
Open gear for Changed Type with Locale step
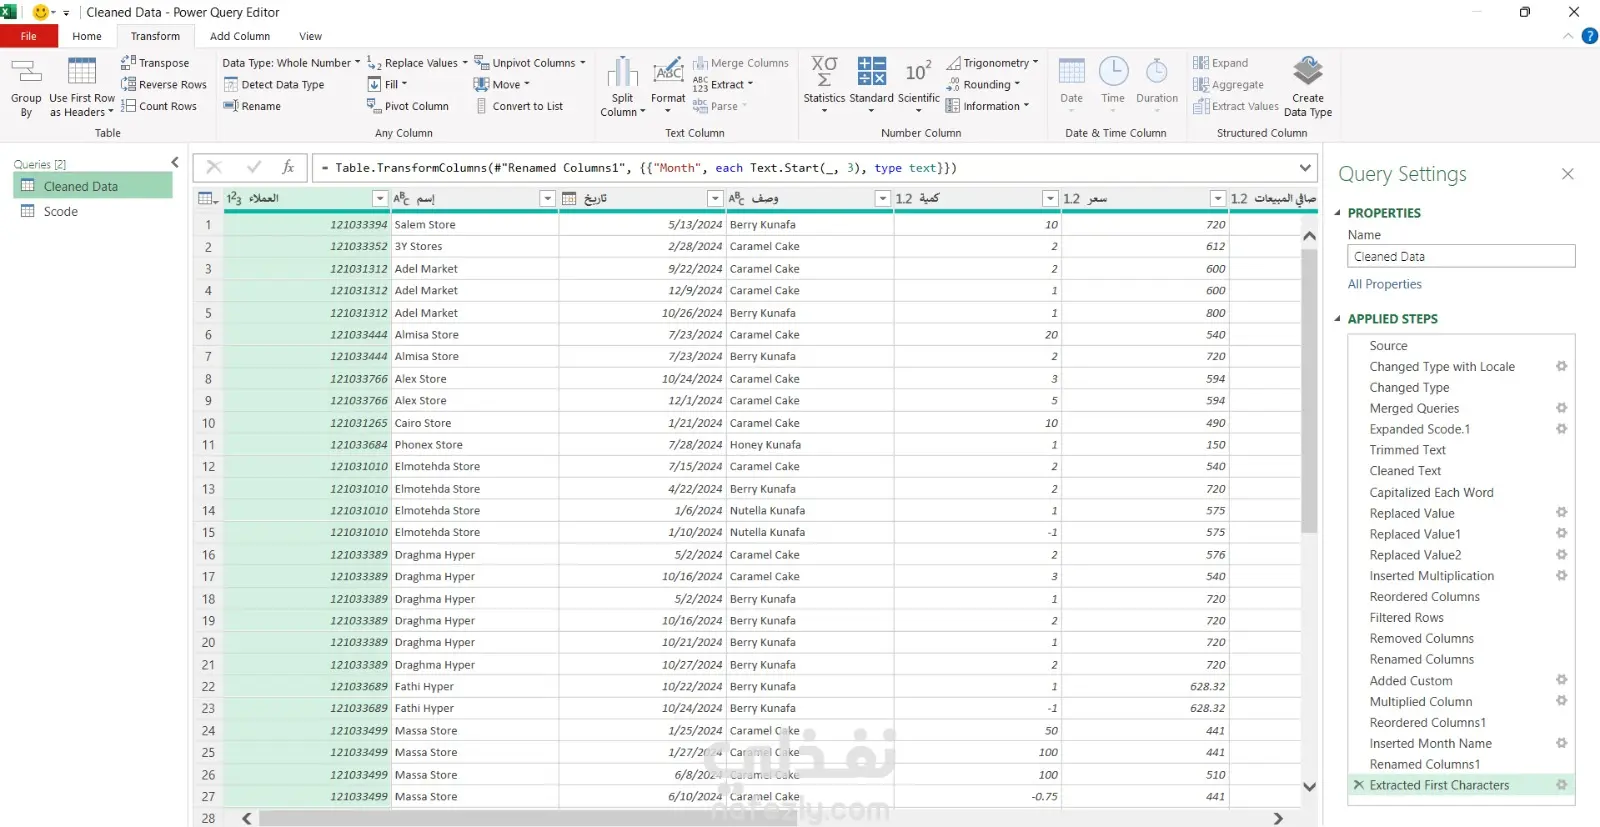pyautogui.click(x=1561, y=366)
